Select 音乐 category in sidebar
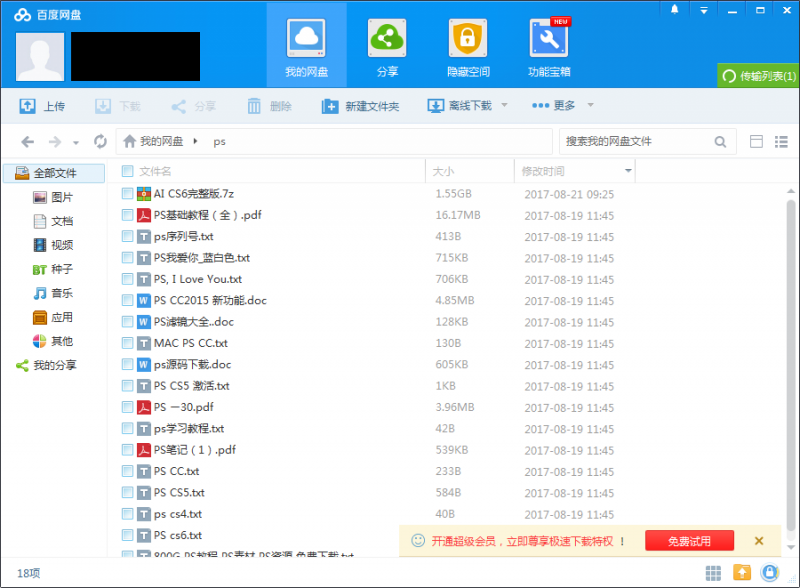The height and width of the screenshot is (588, 800). 53,293
